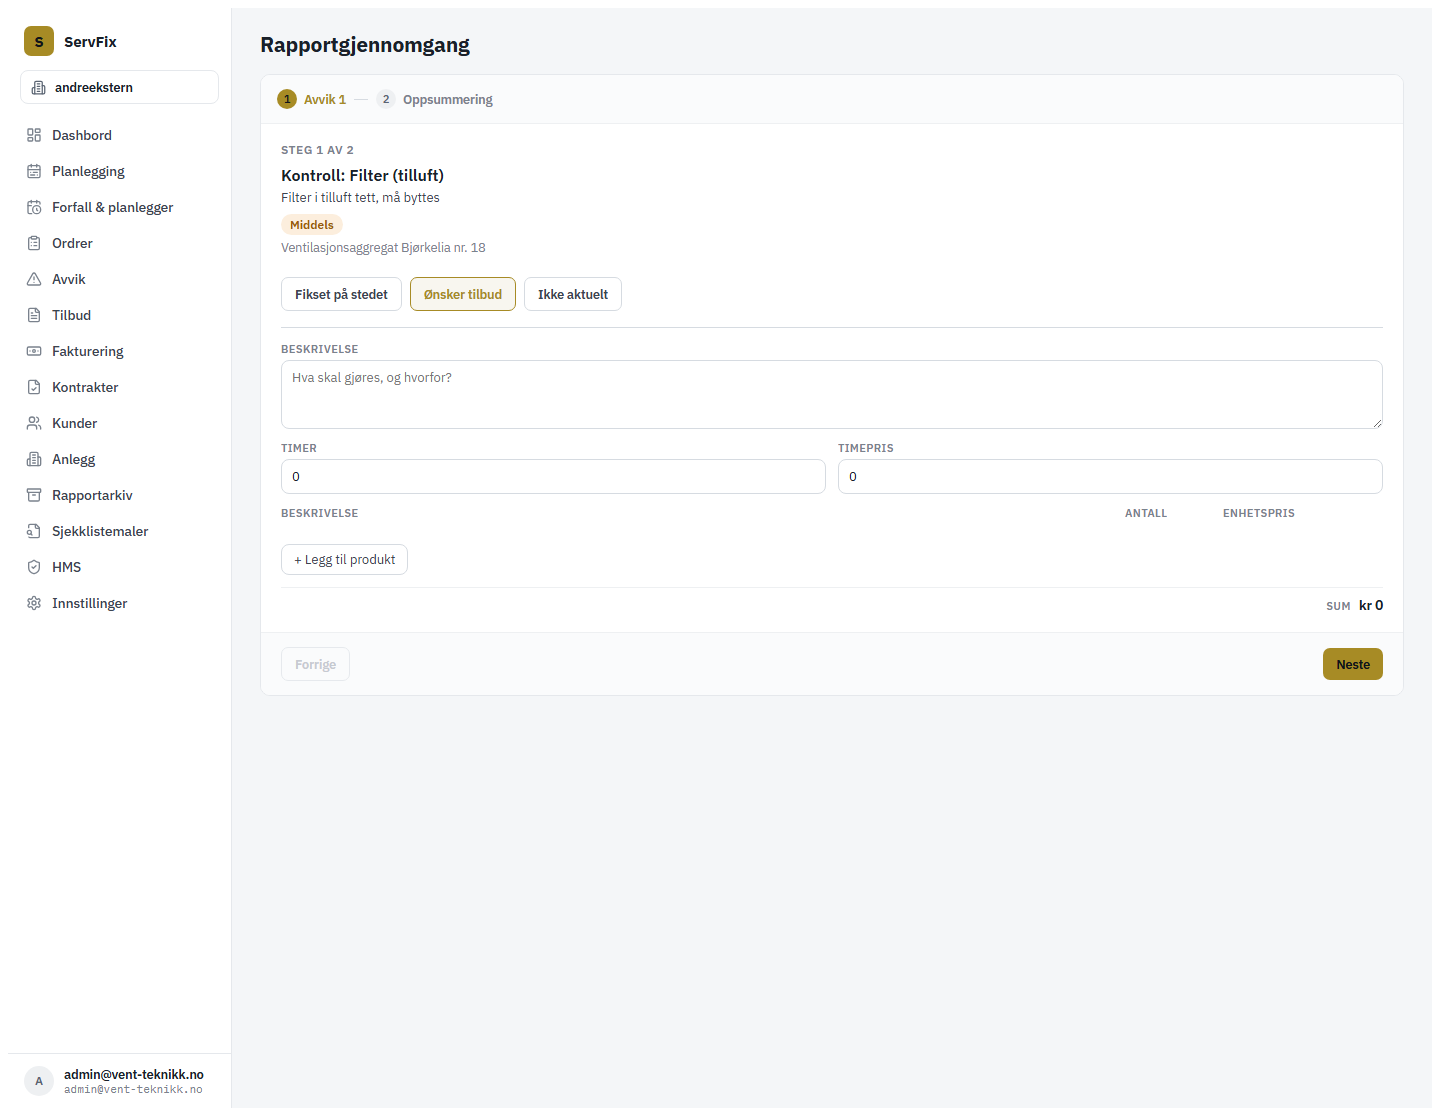1440x1116 pixels.
Task: Go to the Oppsummering step
Action: click(435, 99)
